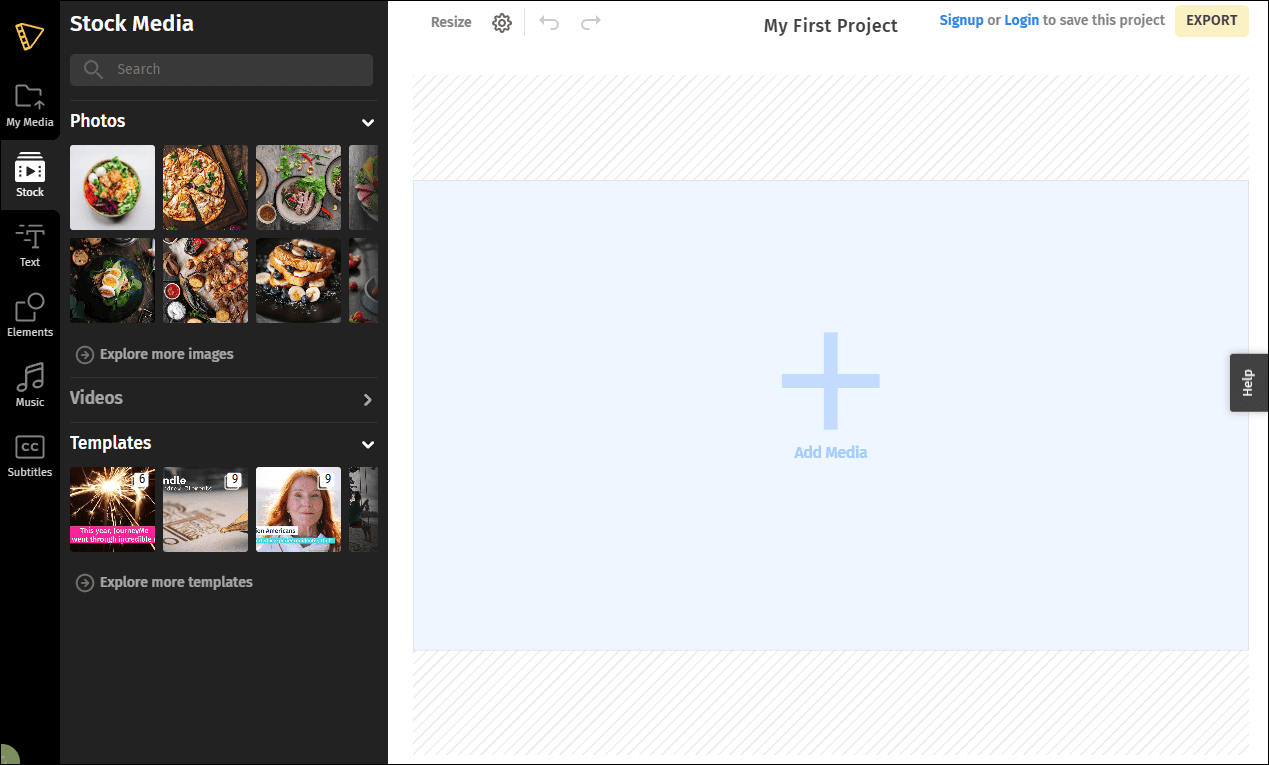Click the redo arrow
Image resolution: width=1269 pixels, height=765 pixels.
click(x=591, y=21)
